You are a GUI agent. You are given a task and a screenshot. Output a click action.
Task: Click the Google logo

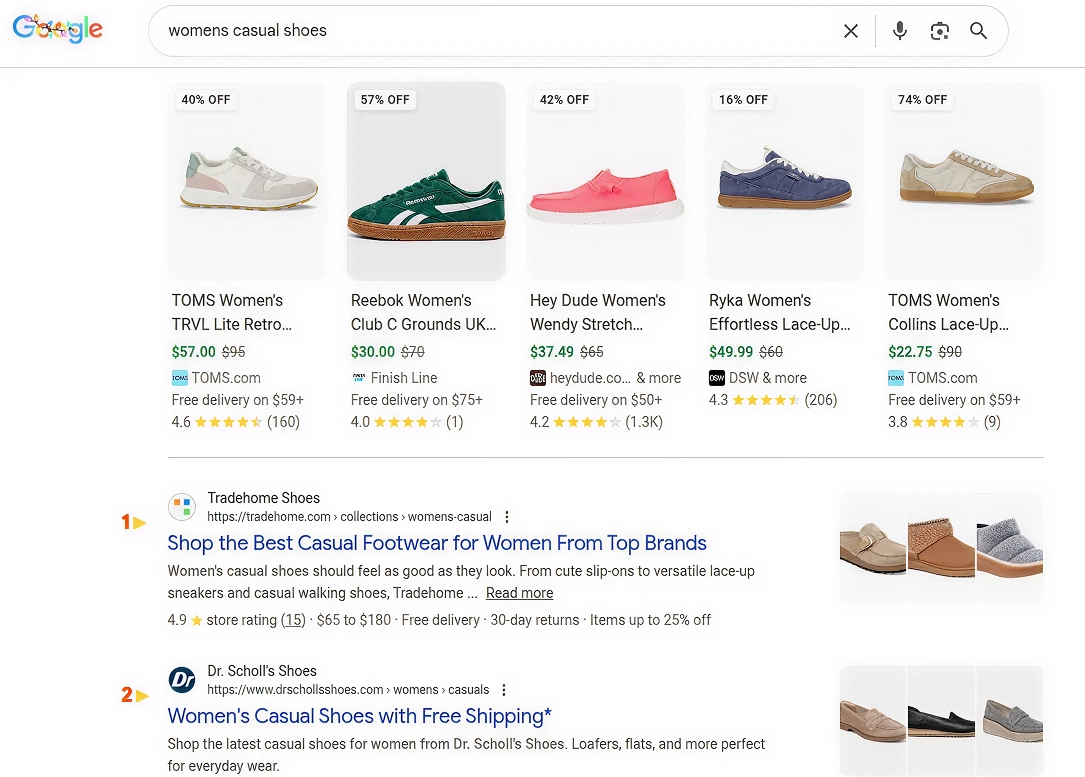[58, 29]
